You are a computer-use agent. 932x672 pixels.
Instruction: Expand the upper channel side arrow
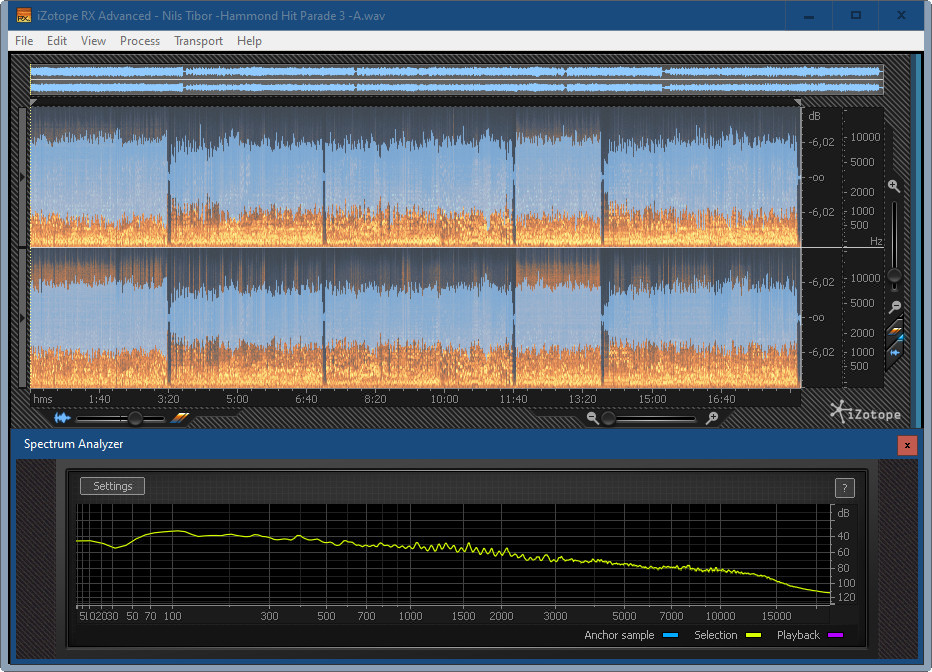(24, 177)
